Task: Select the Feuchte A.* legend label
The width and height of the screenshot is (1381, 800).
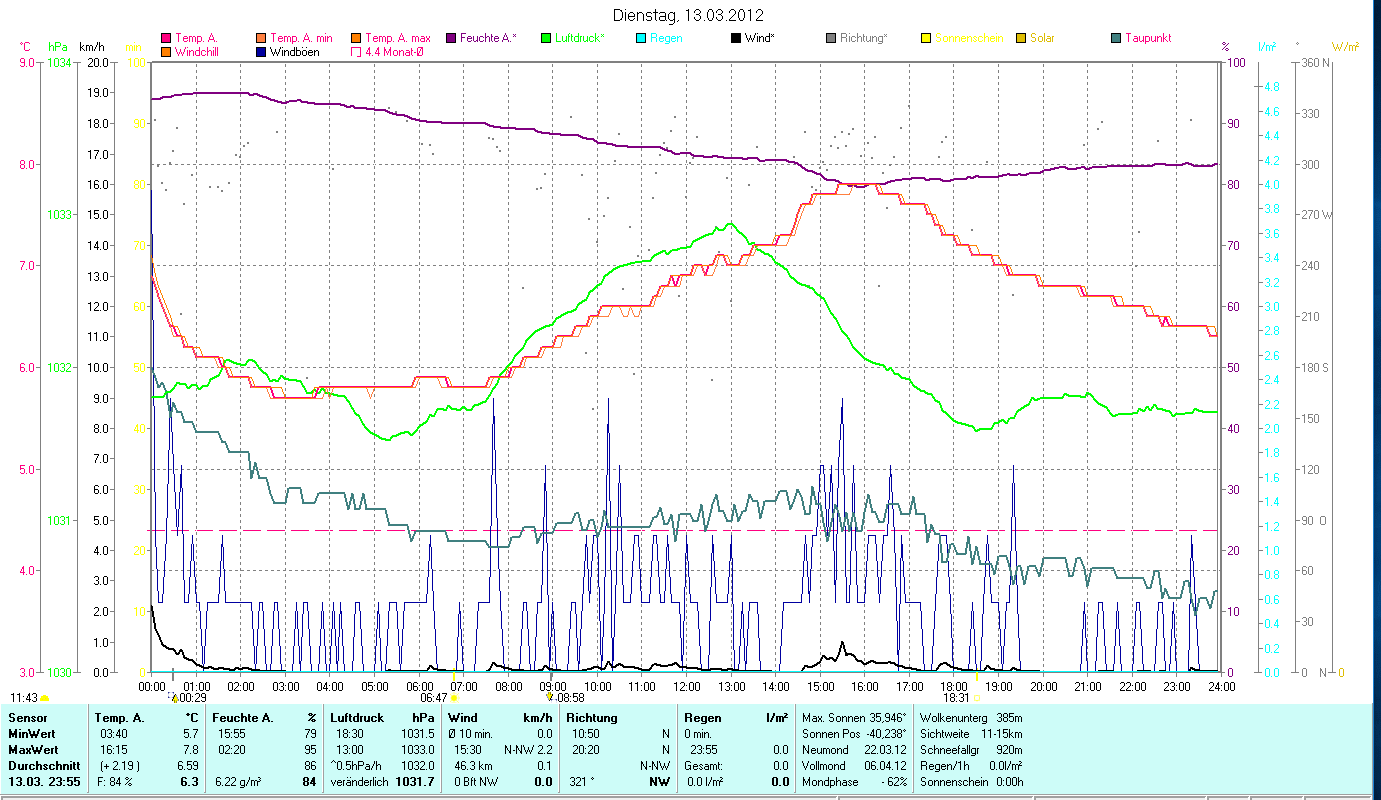Action: pos(488,38)
